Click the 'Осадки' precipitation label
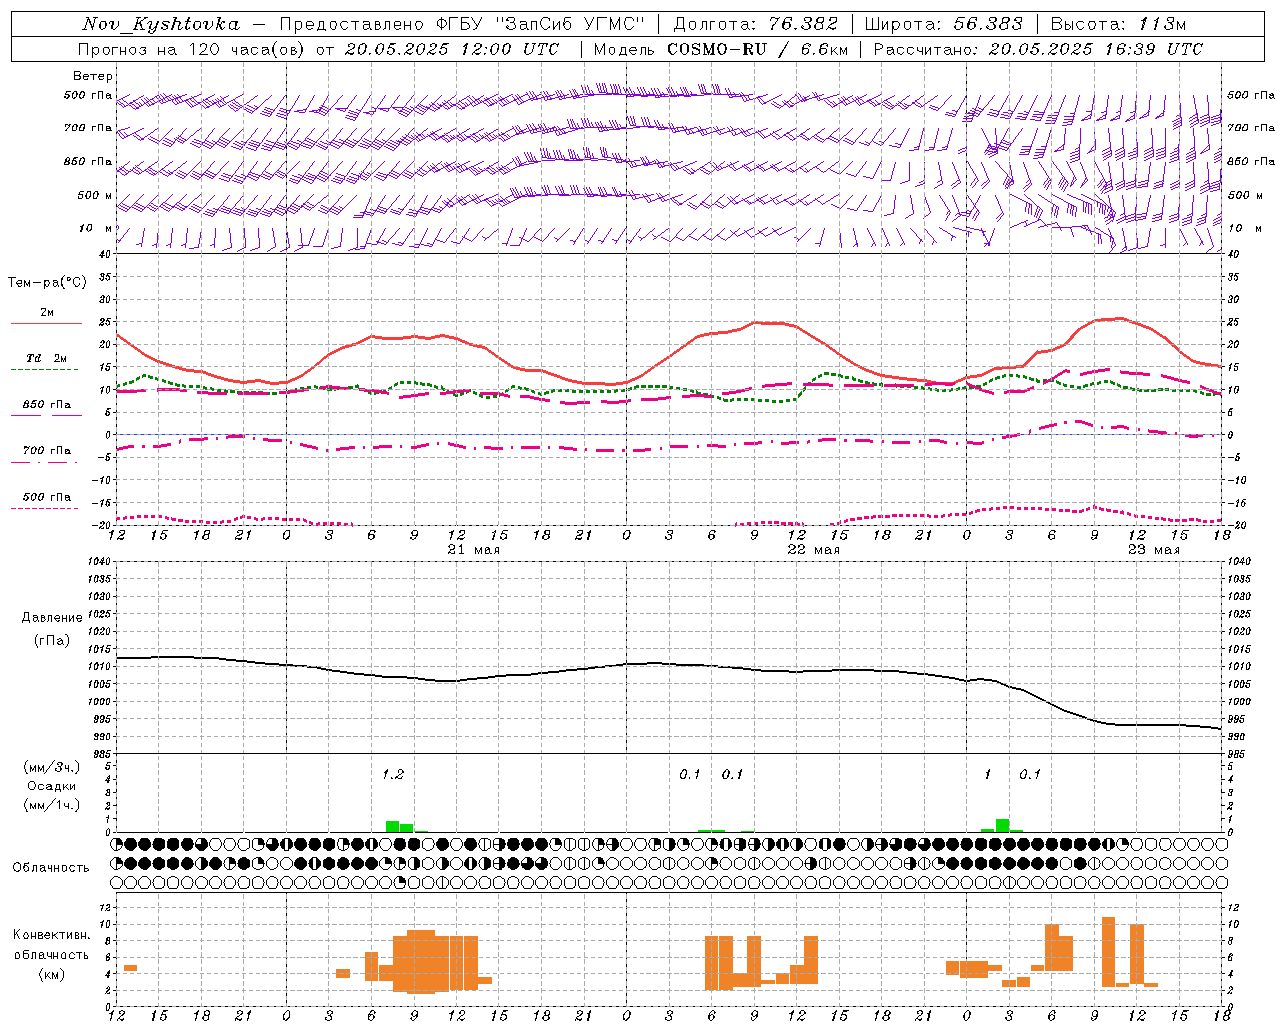 tap(52, 786)
